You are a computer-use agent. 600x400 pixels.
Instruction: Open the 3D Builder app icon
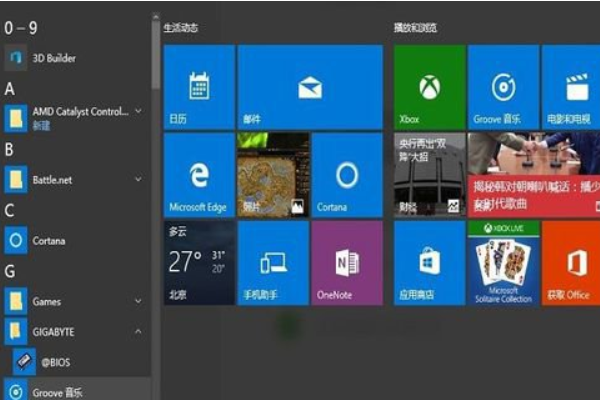(16, 58)
